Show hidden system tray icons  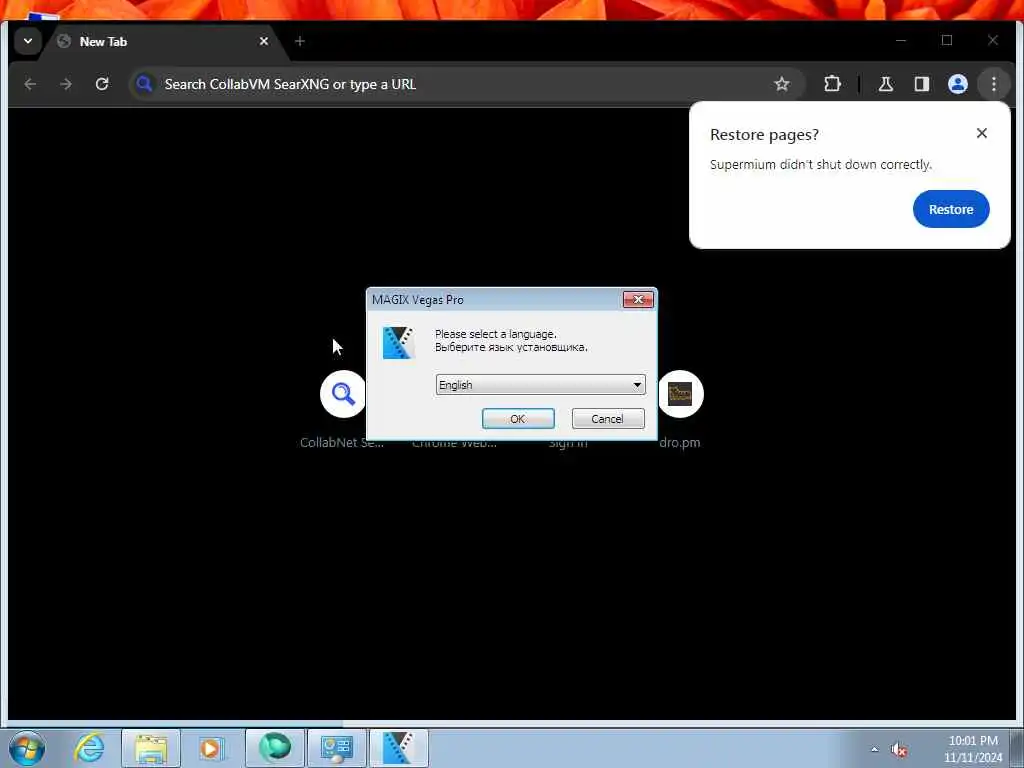pyautogui.click(x=874, y=749)
